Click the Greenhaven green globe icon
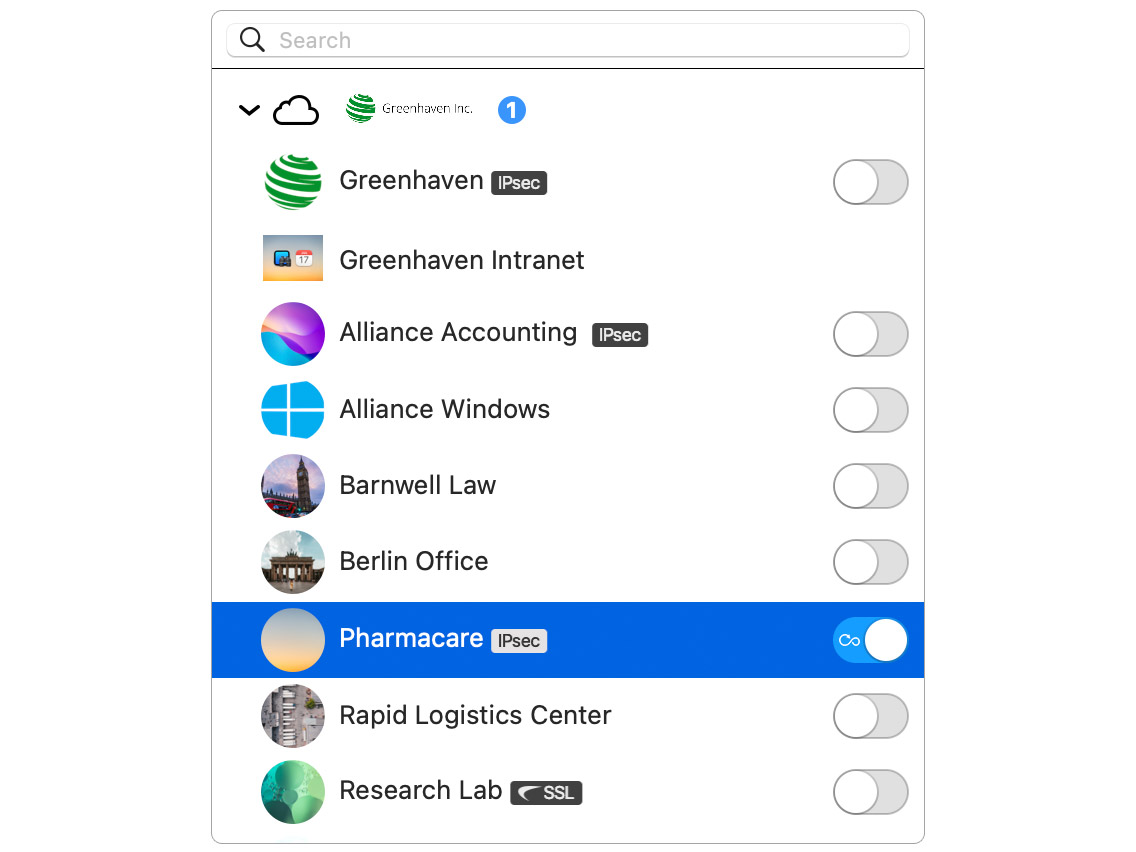Image resolution: width=1136 pixels, height=852 pixels. [293, 182]
